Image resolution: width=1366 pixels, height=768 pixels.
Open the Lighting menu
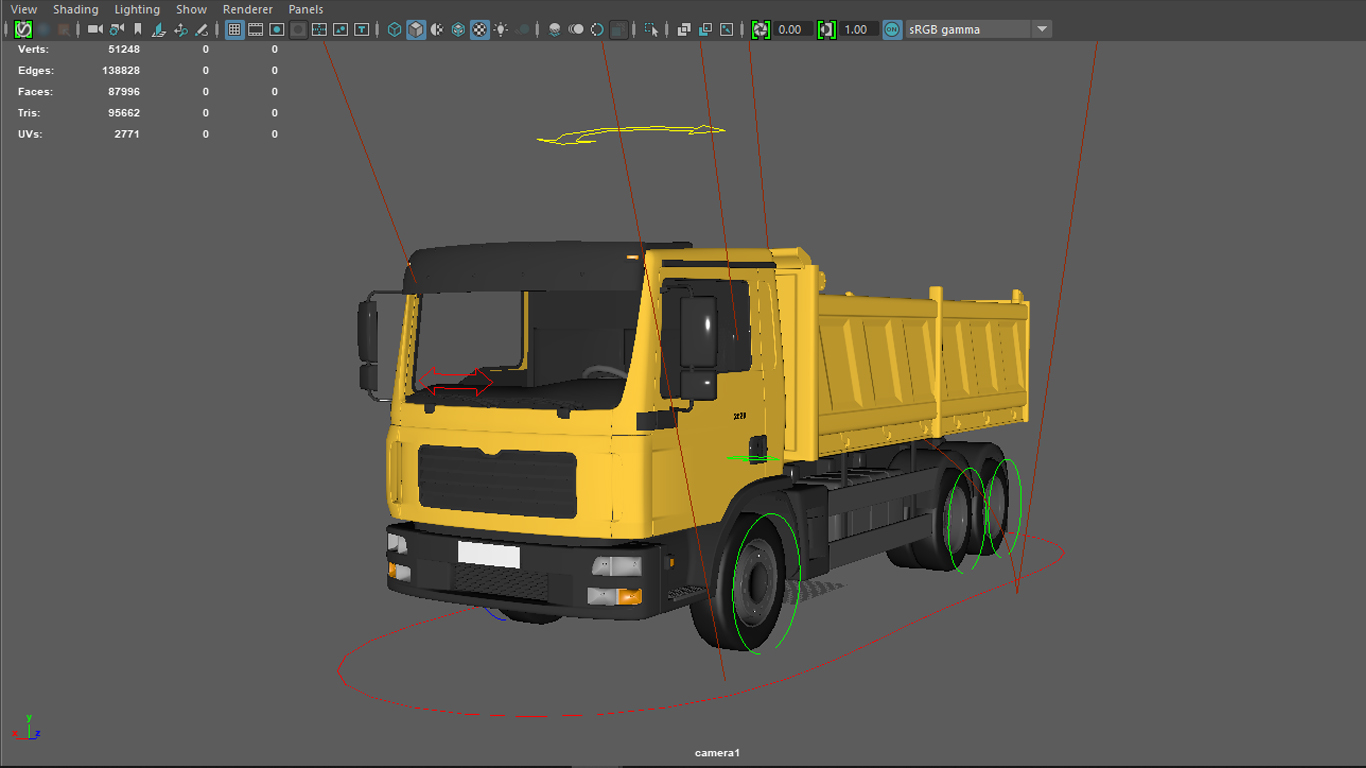(137, 9)
